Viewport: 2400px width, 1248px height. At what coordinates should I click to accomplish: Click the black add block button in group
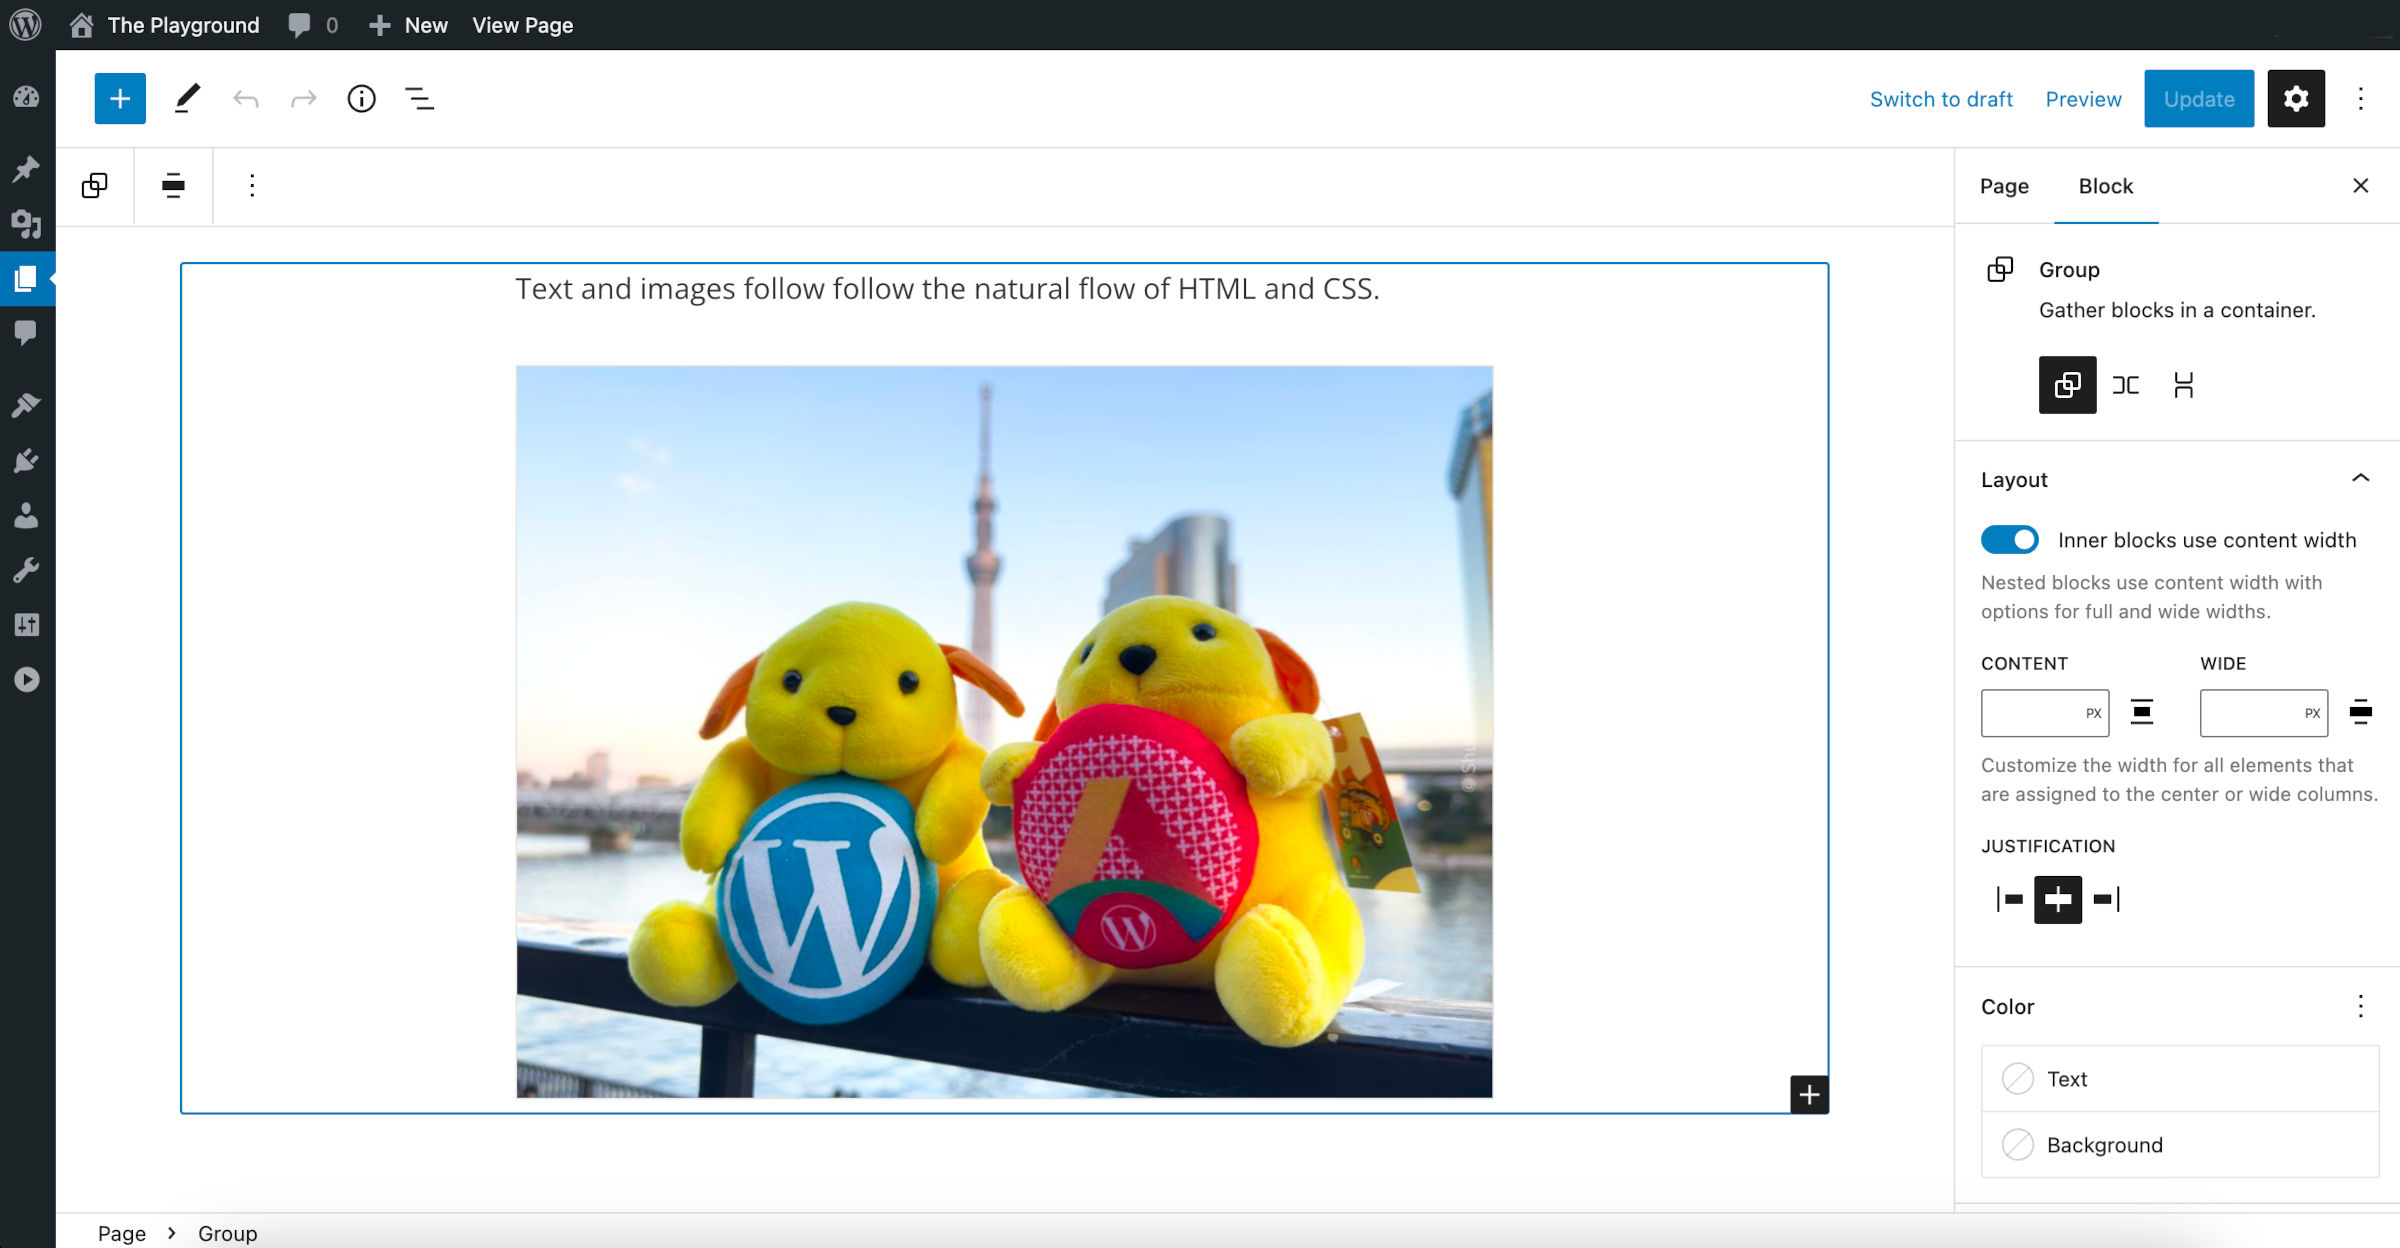1809,1095
